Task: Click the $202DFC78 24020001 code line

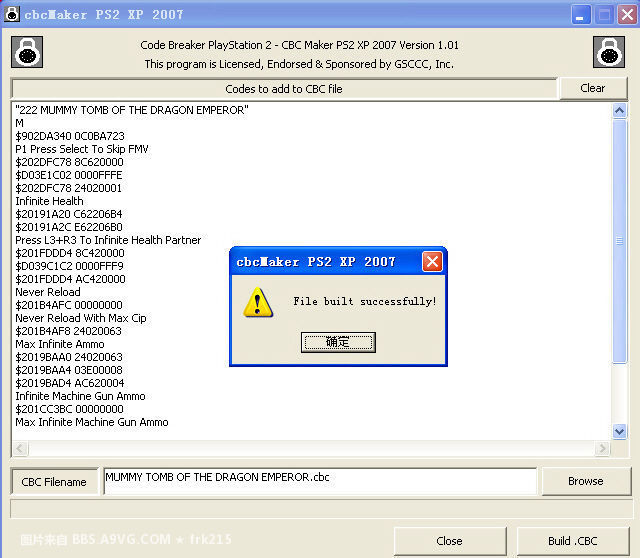Action: [x=69, y=188]
